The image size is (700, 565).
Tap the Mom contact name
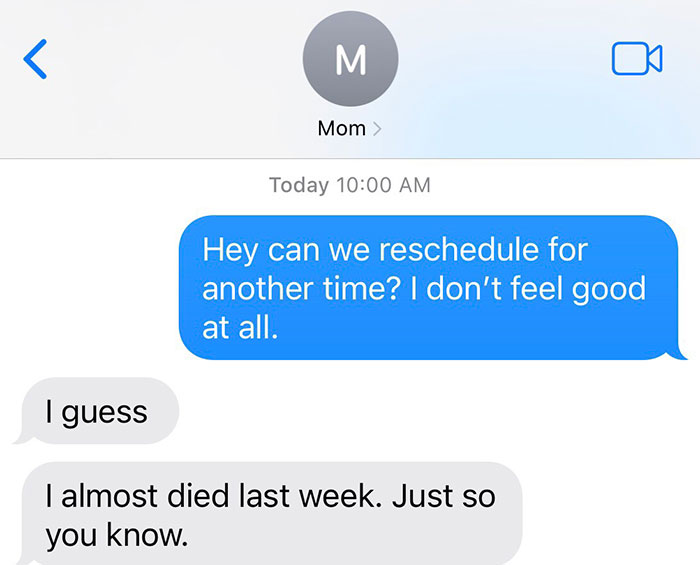(341, 129)
